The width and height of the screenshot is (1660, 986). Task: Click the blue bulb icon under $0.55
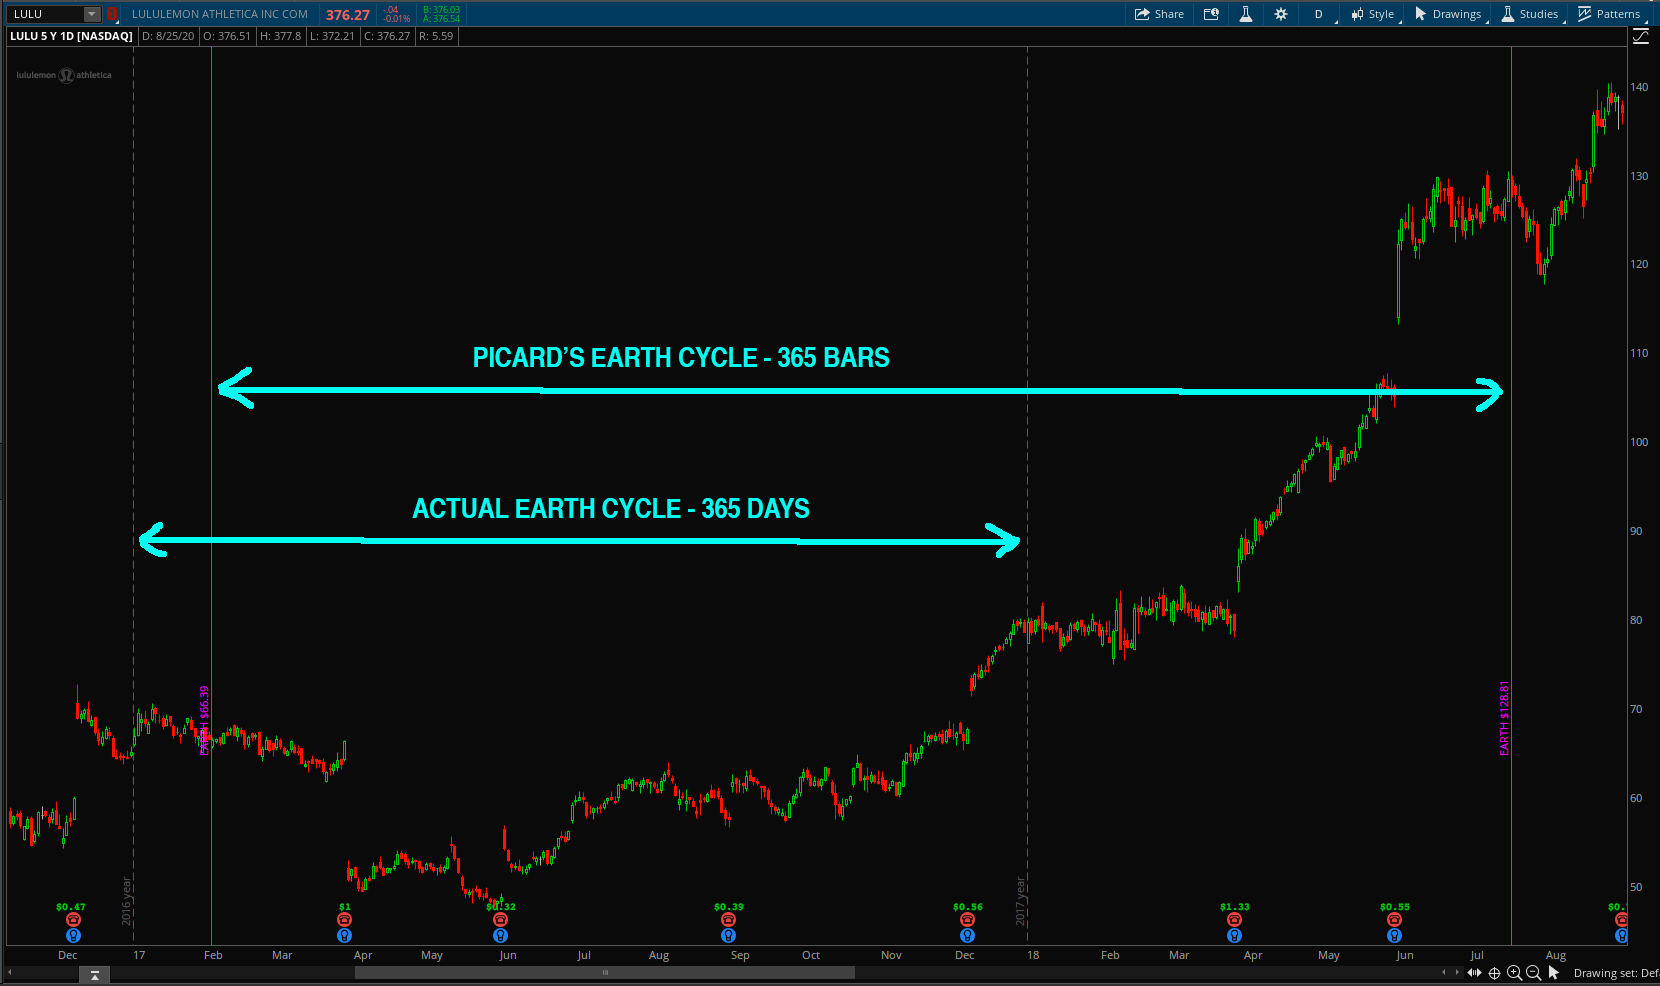[1394, 936]
